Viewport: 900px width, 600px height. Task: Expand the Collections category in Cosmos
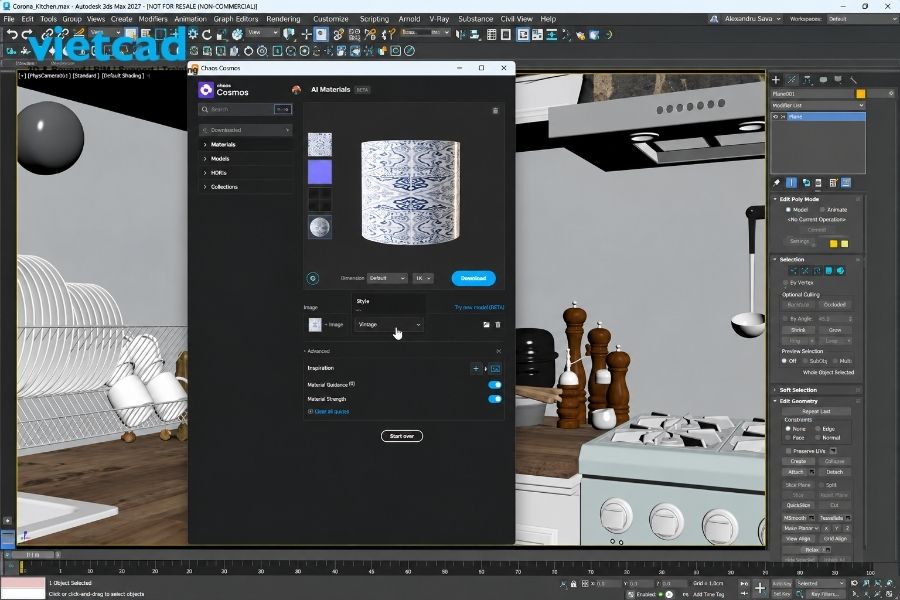pyautogui.click(x=246, y=187)
